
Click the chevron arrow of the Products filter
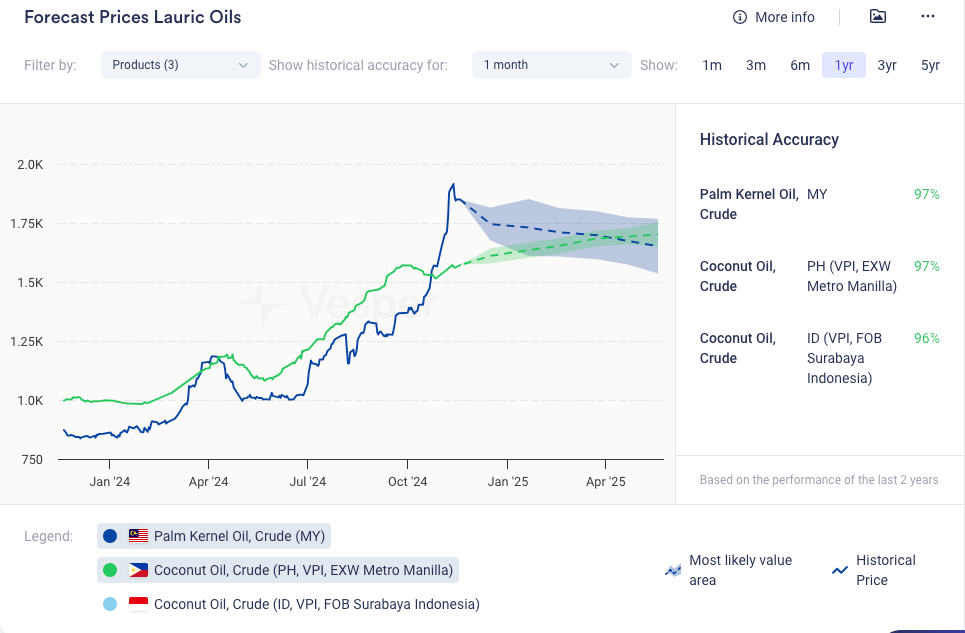243,65
